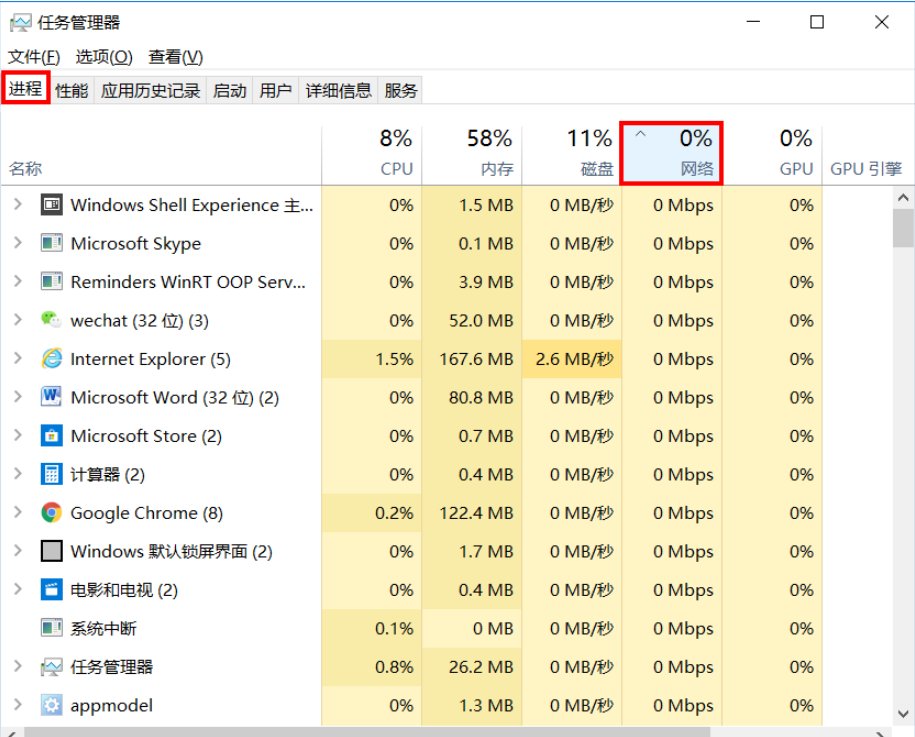Click the Google Chrome process icon
The image size is (915, 737).
53,512
